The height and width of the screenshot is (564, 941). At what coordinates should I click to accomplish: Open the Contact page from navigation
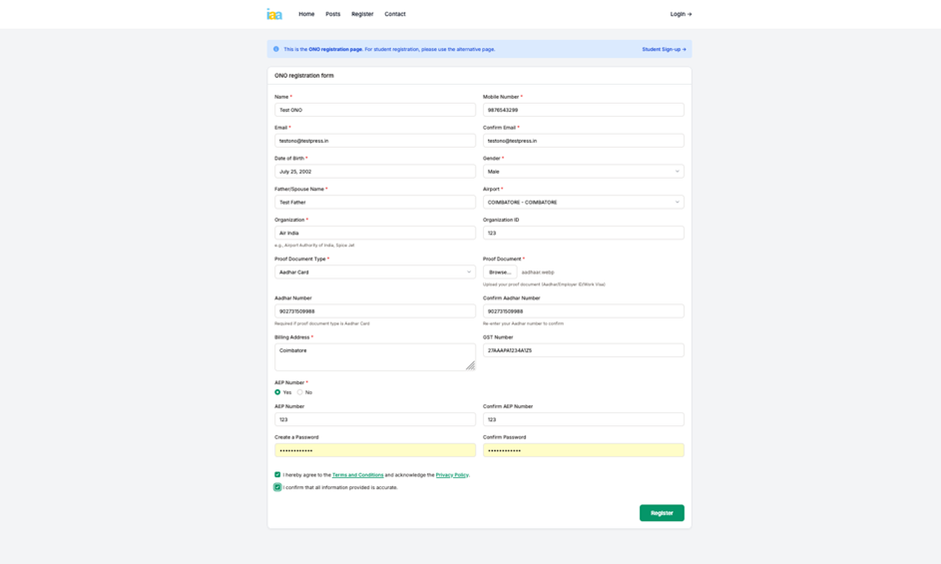coord(395,14)
